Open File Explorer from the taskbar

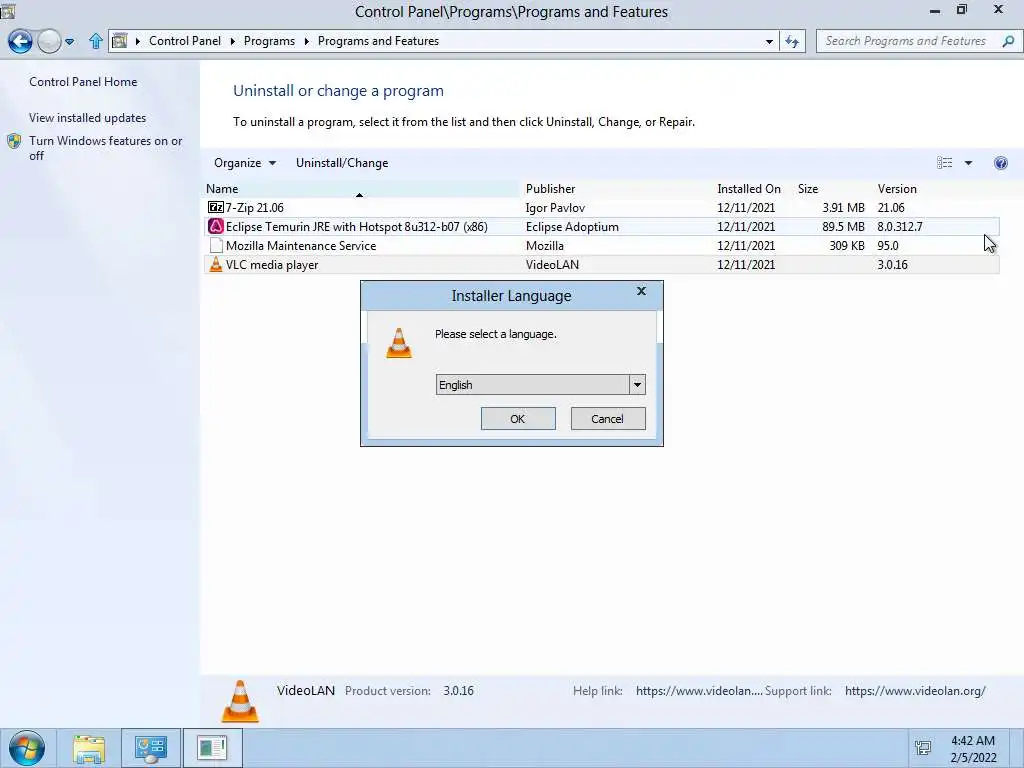click(89, 748)
